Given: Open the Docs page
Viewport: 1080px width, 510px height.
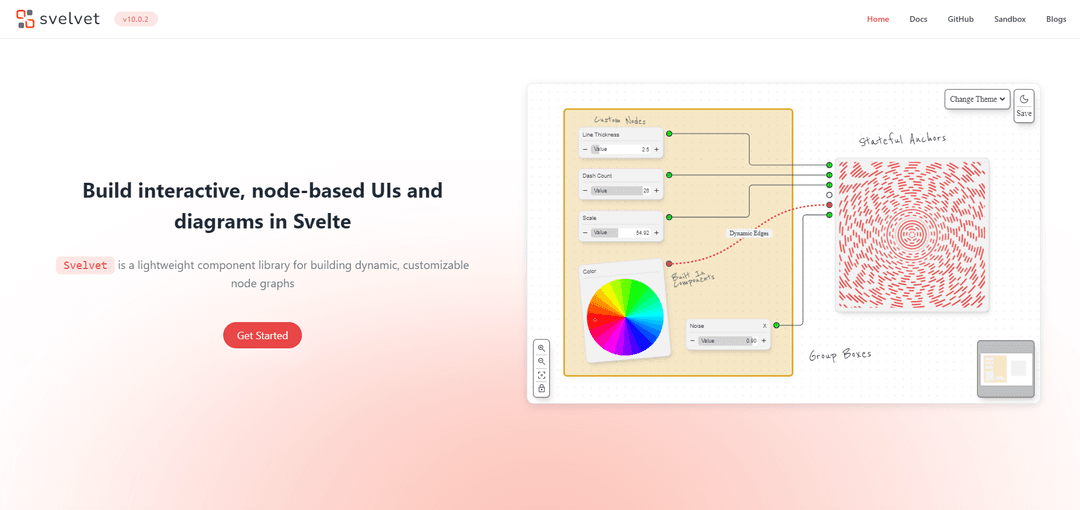Looking at the screenshot, I should 918,19.
